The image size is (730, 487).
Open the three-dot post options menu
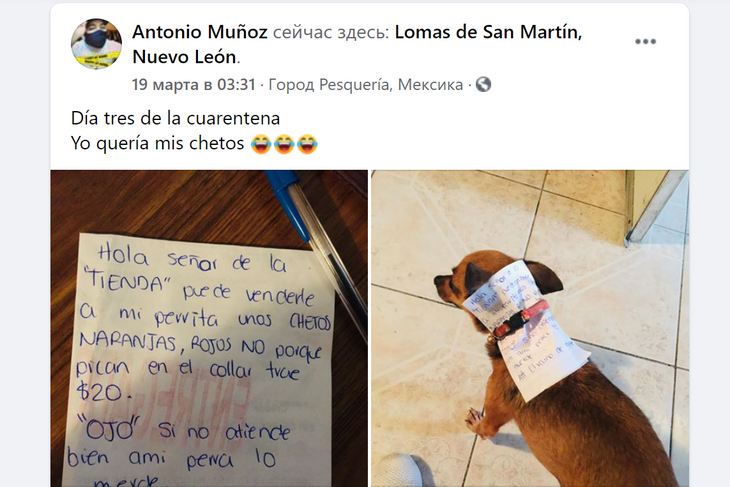(x=645, y=42)
